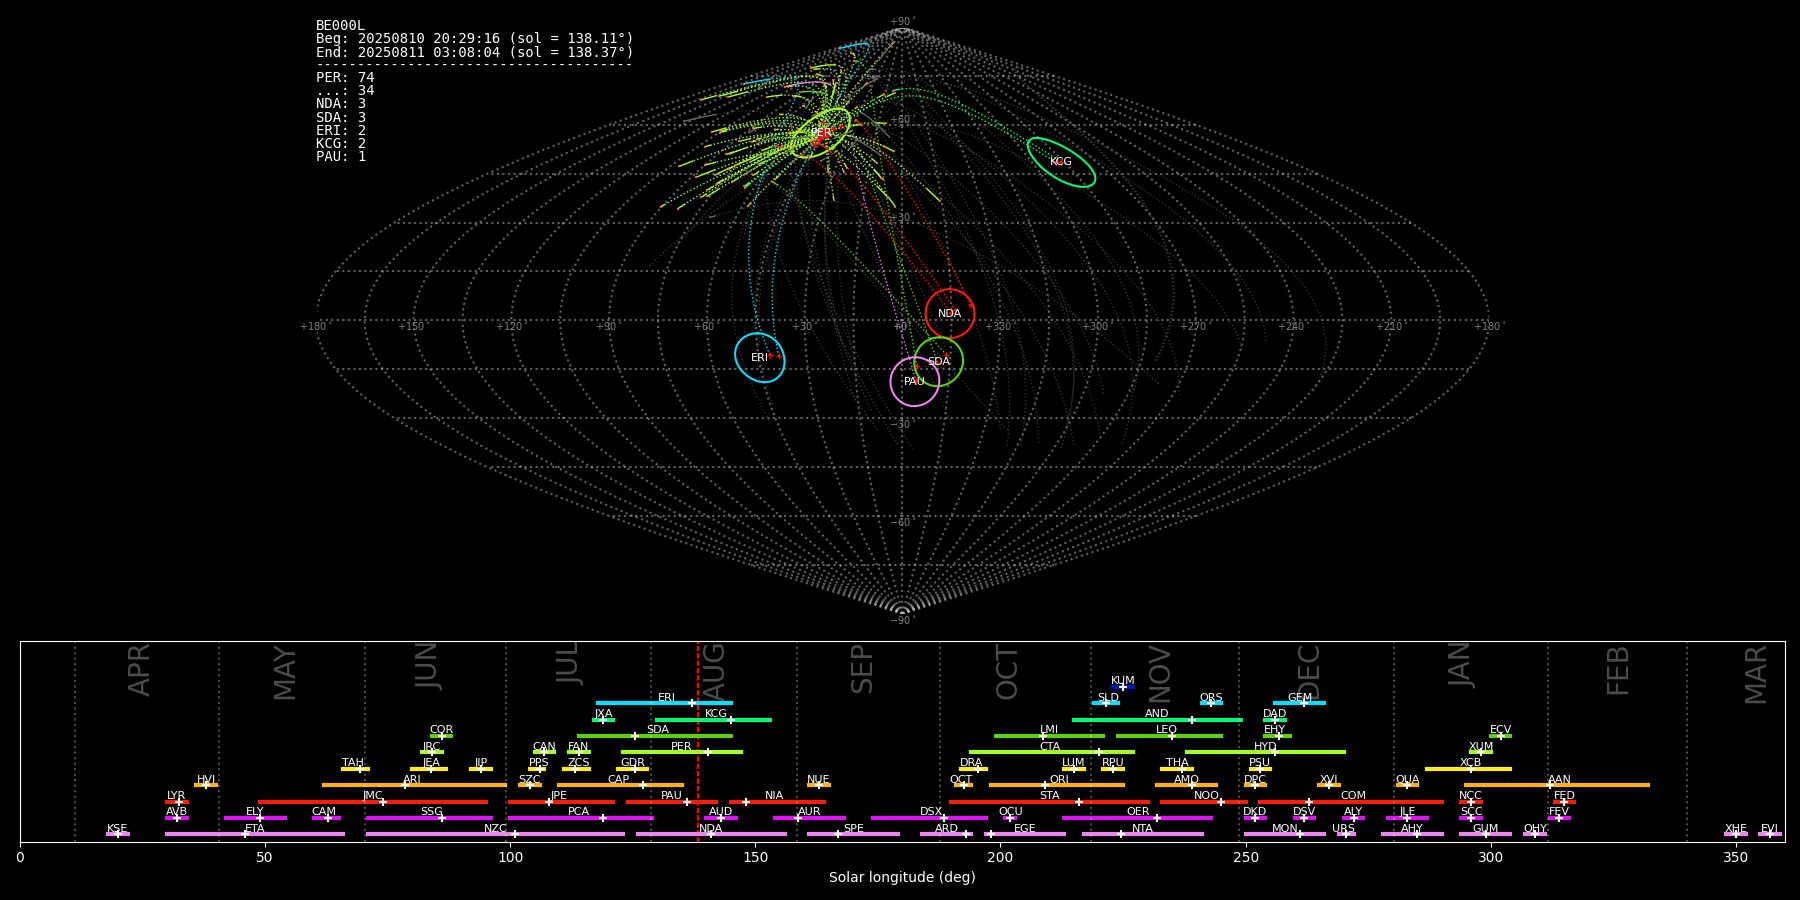Select the XCB yellow bar in January
1800x900 pixels.
1468,769
